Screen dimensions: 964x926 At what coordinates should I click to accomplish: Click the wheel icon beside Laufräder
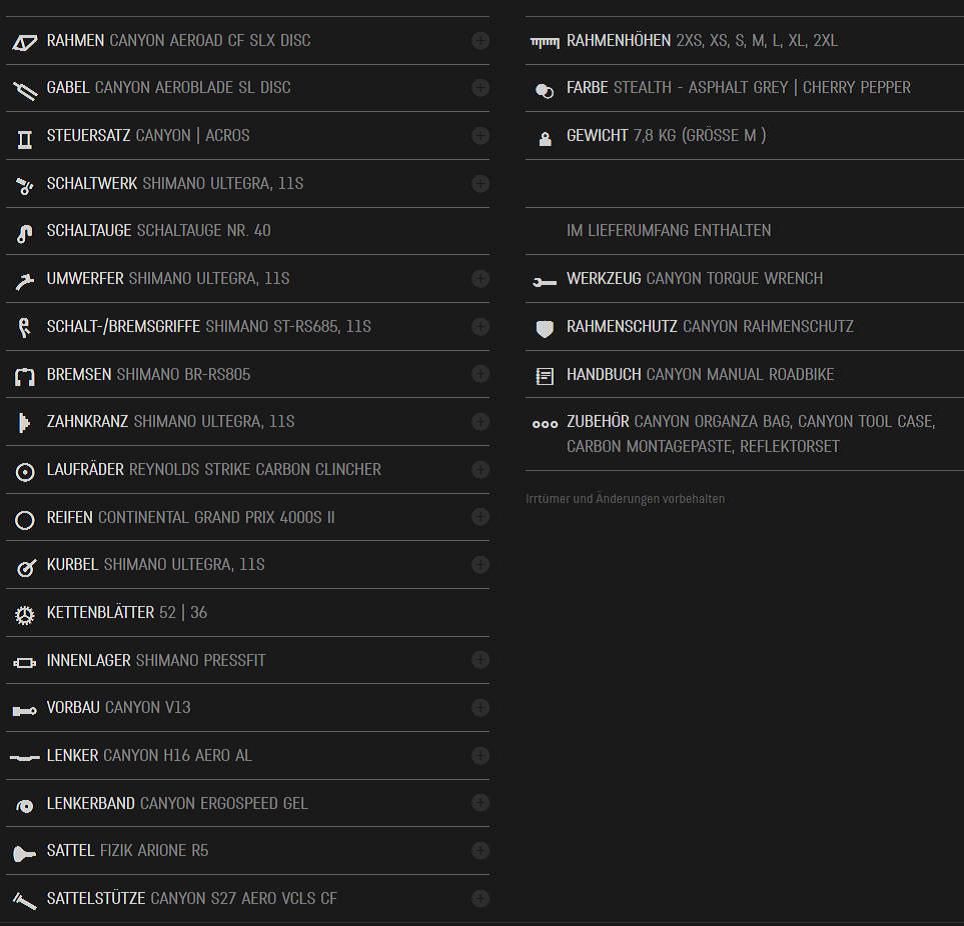pos(25,472)
